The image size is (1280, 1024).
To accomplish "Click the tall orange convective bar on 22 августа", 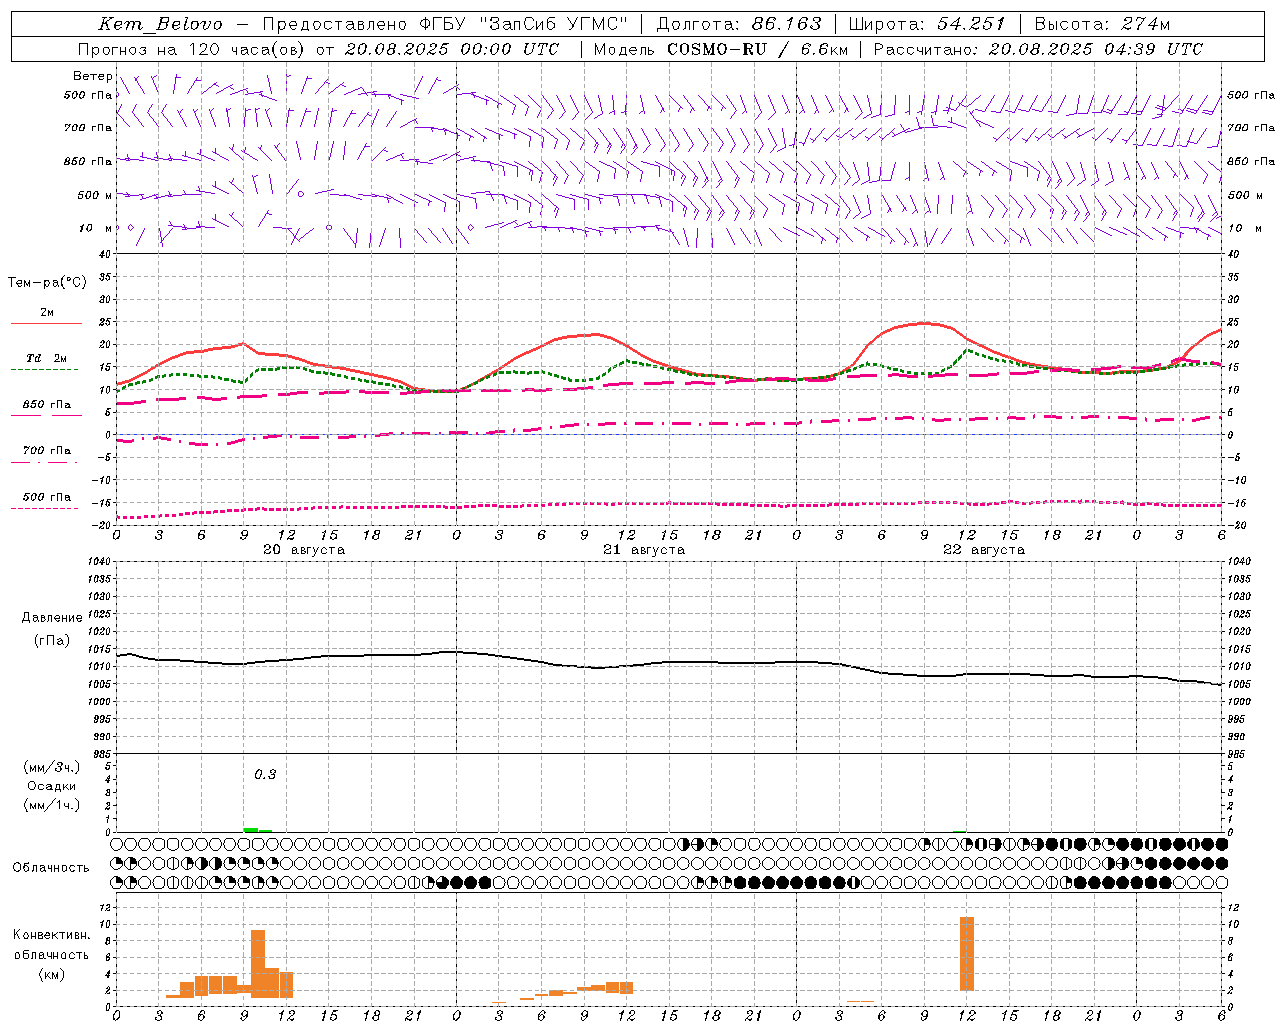I will click(x=967, y=954).
